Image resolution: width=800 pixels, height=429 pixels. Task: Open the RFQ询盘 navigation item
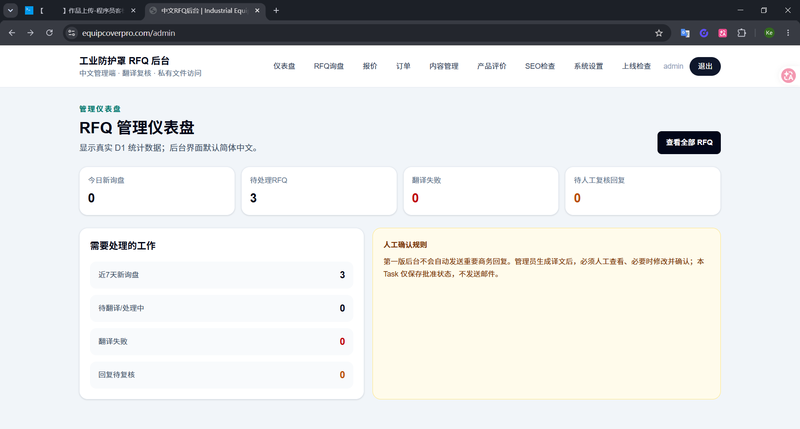coord(329,66)
